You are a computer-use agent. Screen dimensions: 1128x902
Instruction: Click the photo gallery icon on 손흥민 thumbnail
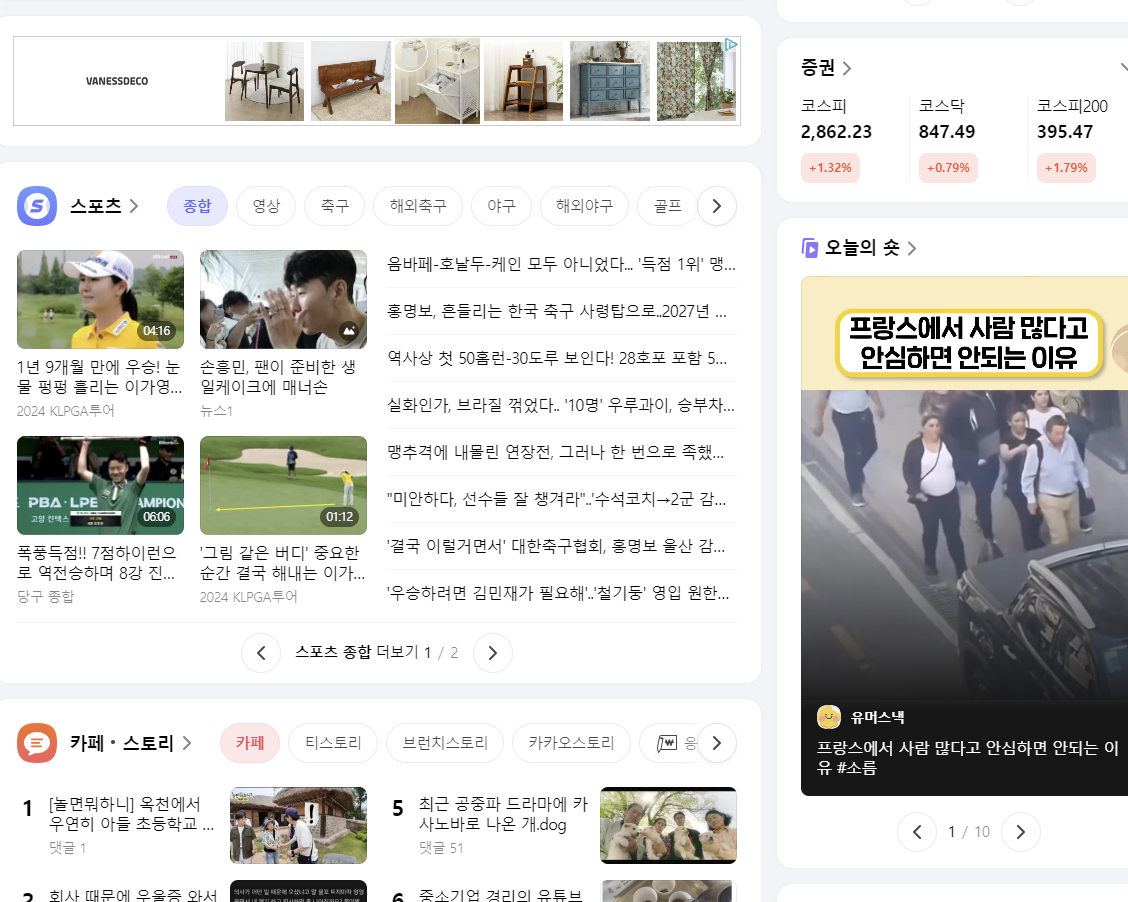[349, 331]
